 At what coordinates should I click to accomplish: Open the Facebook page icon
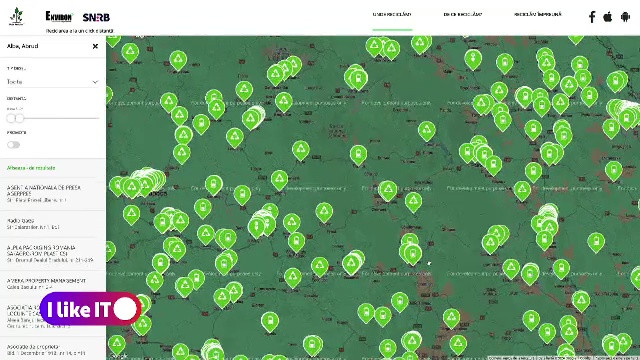[x=592, y=17]
